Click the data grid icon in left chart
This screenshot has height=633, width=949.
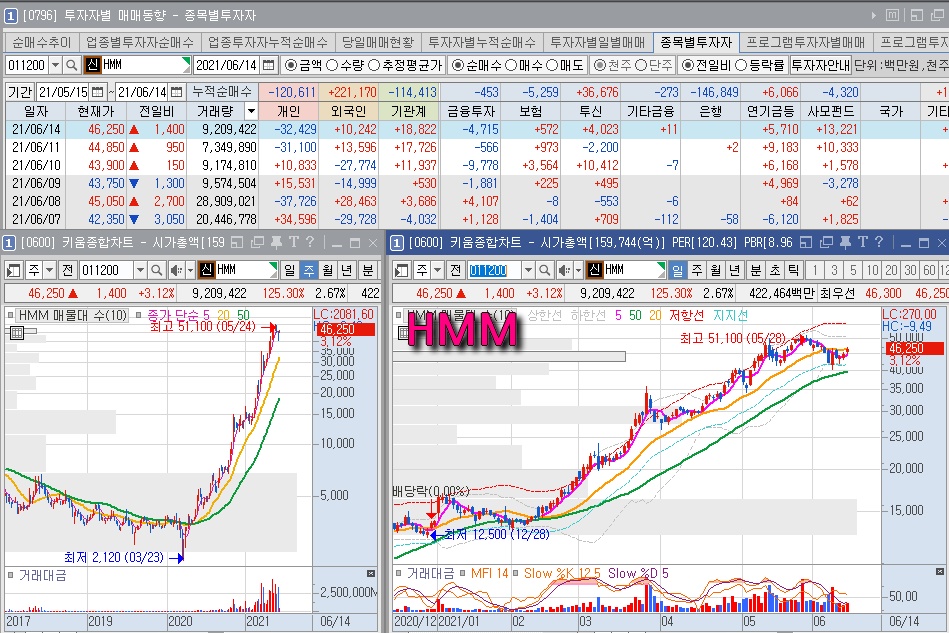click(x=17, y=332)
